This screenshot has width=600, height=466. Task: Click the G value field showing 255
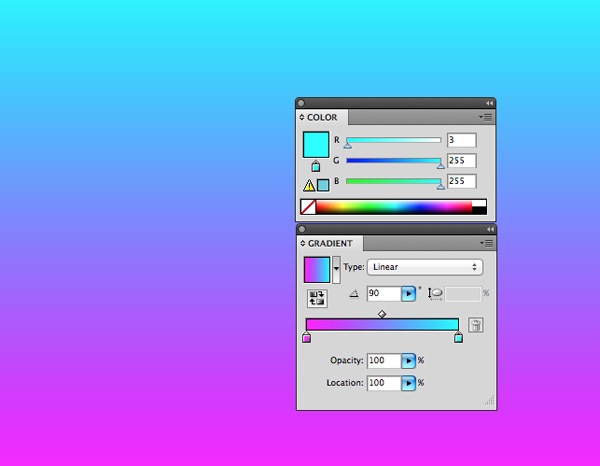click(462, 161)
